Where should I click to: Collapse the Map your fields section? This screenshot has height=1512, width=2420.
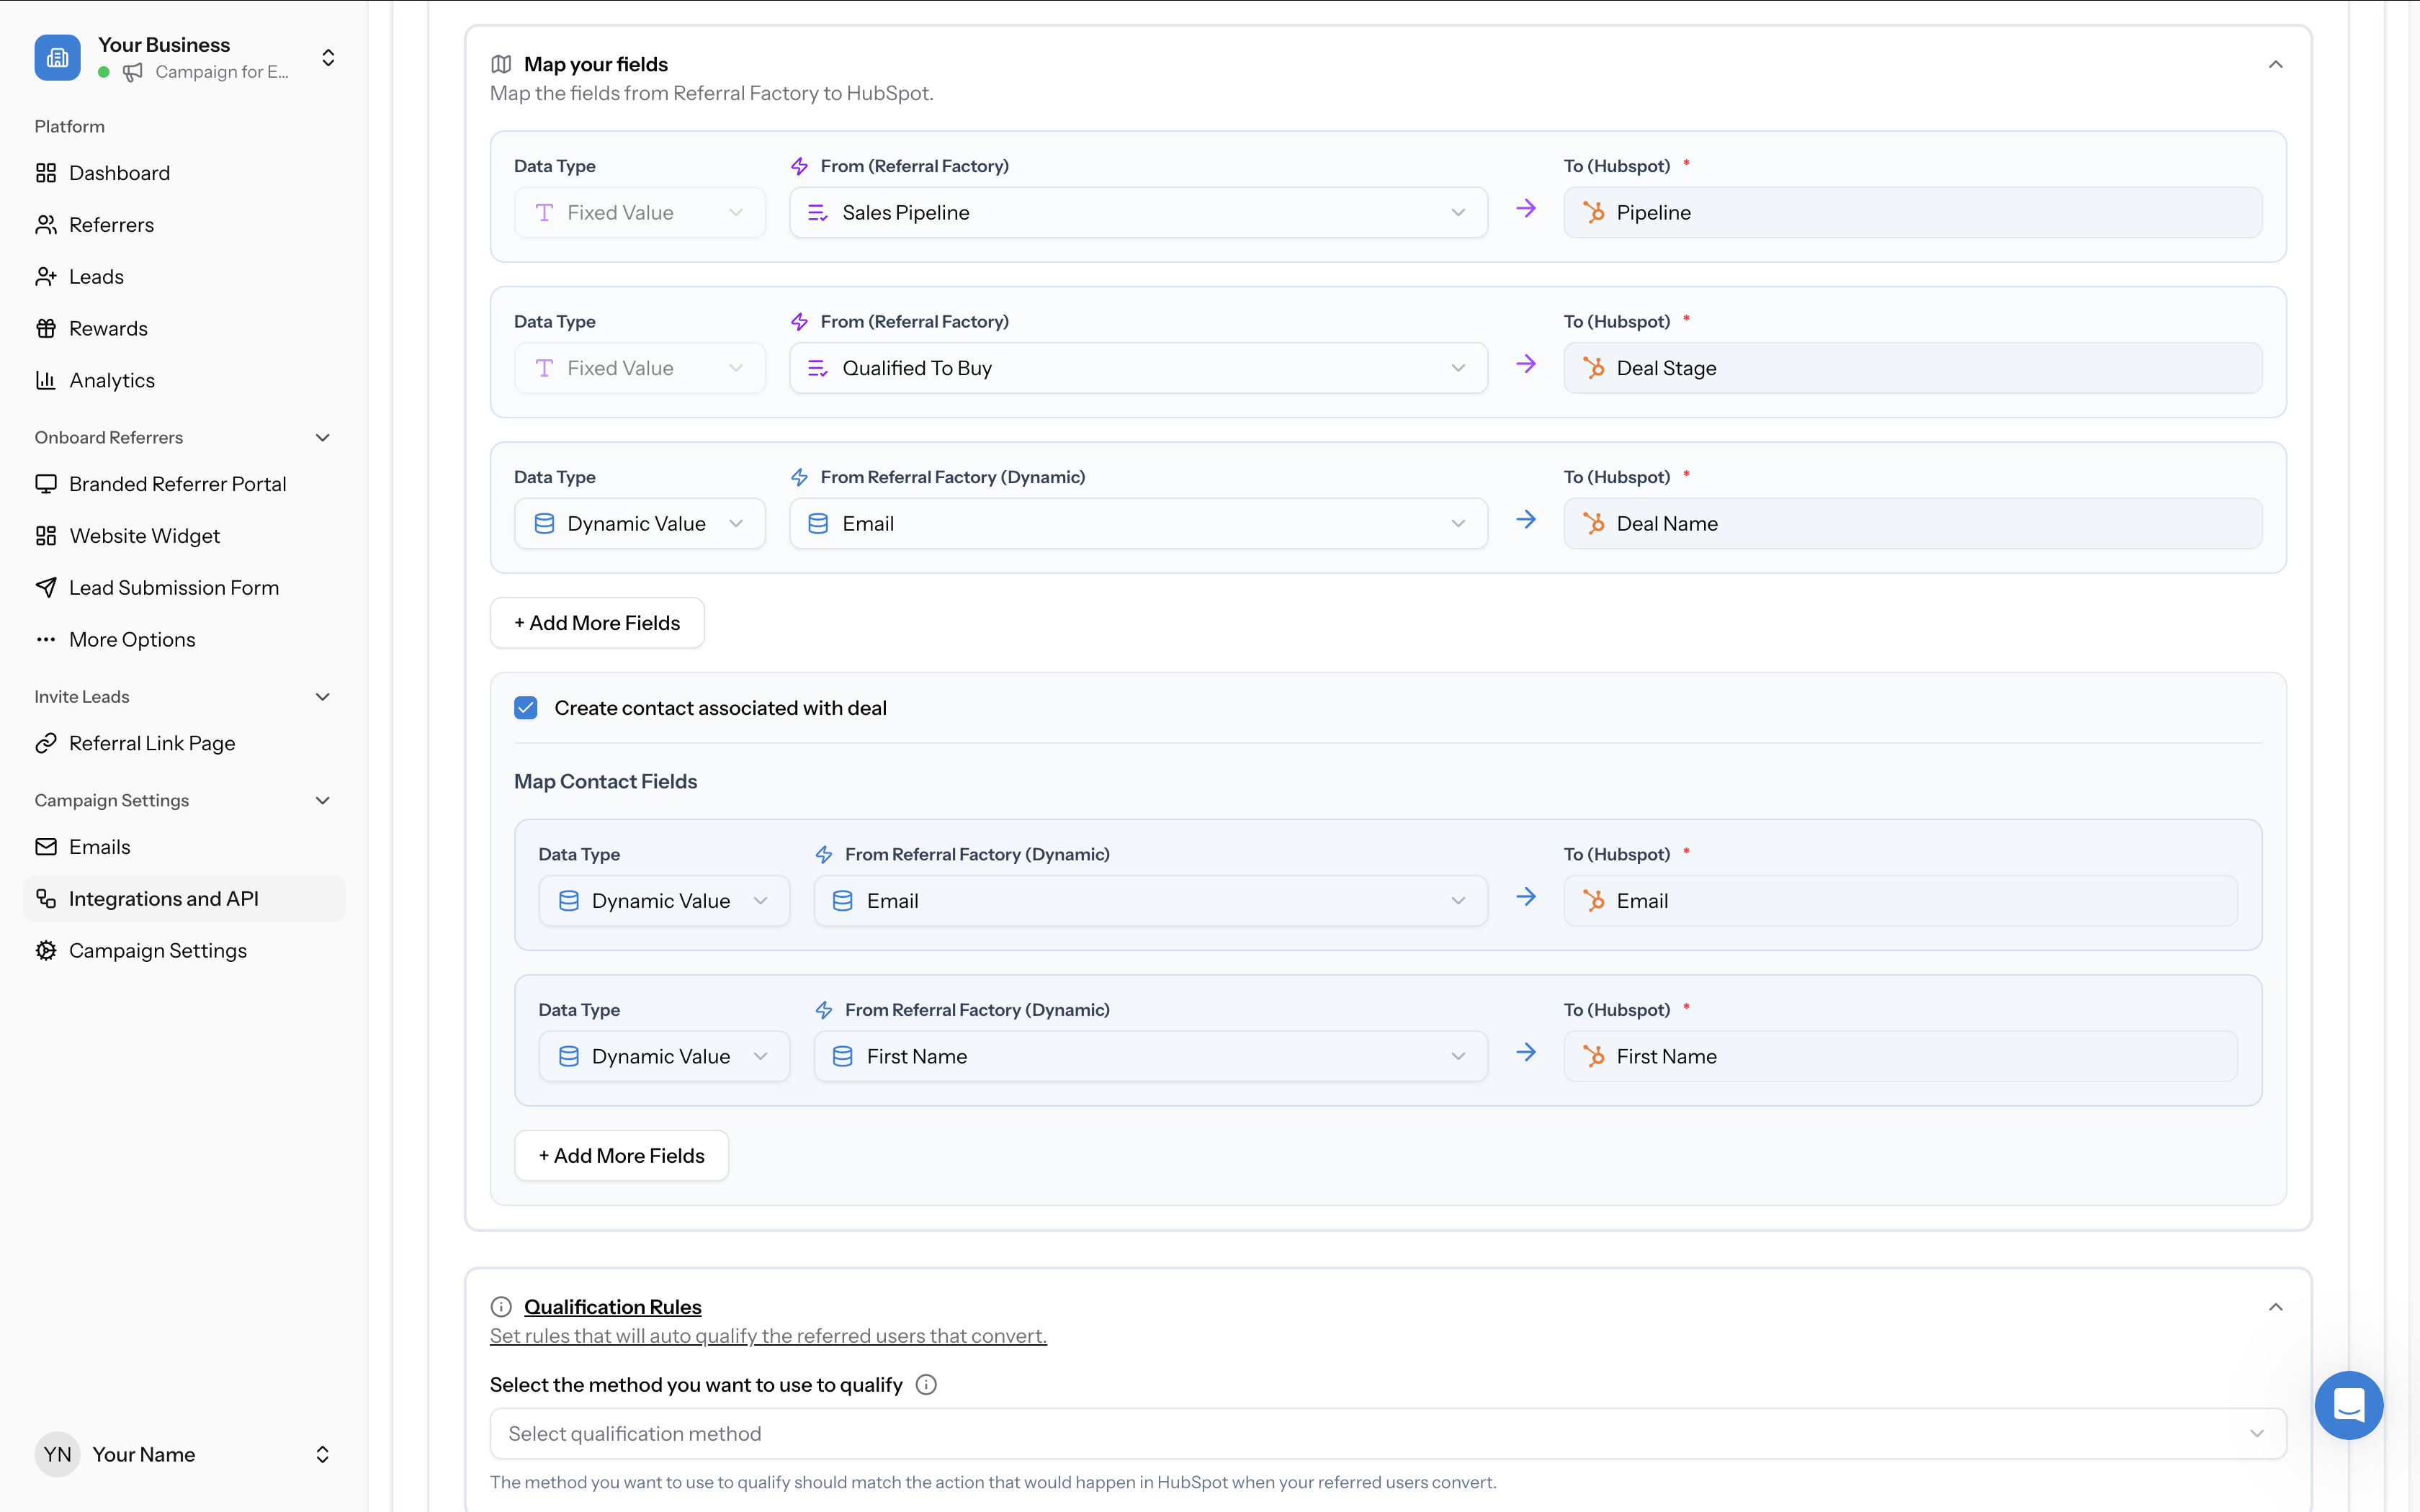point(2275,64)
